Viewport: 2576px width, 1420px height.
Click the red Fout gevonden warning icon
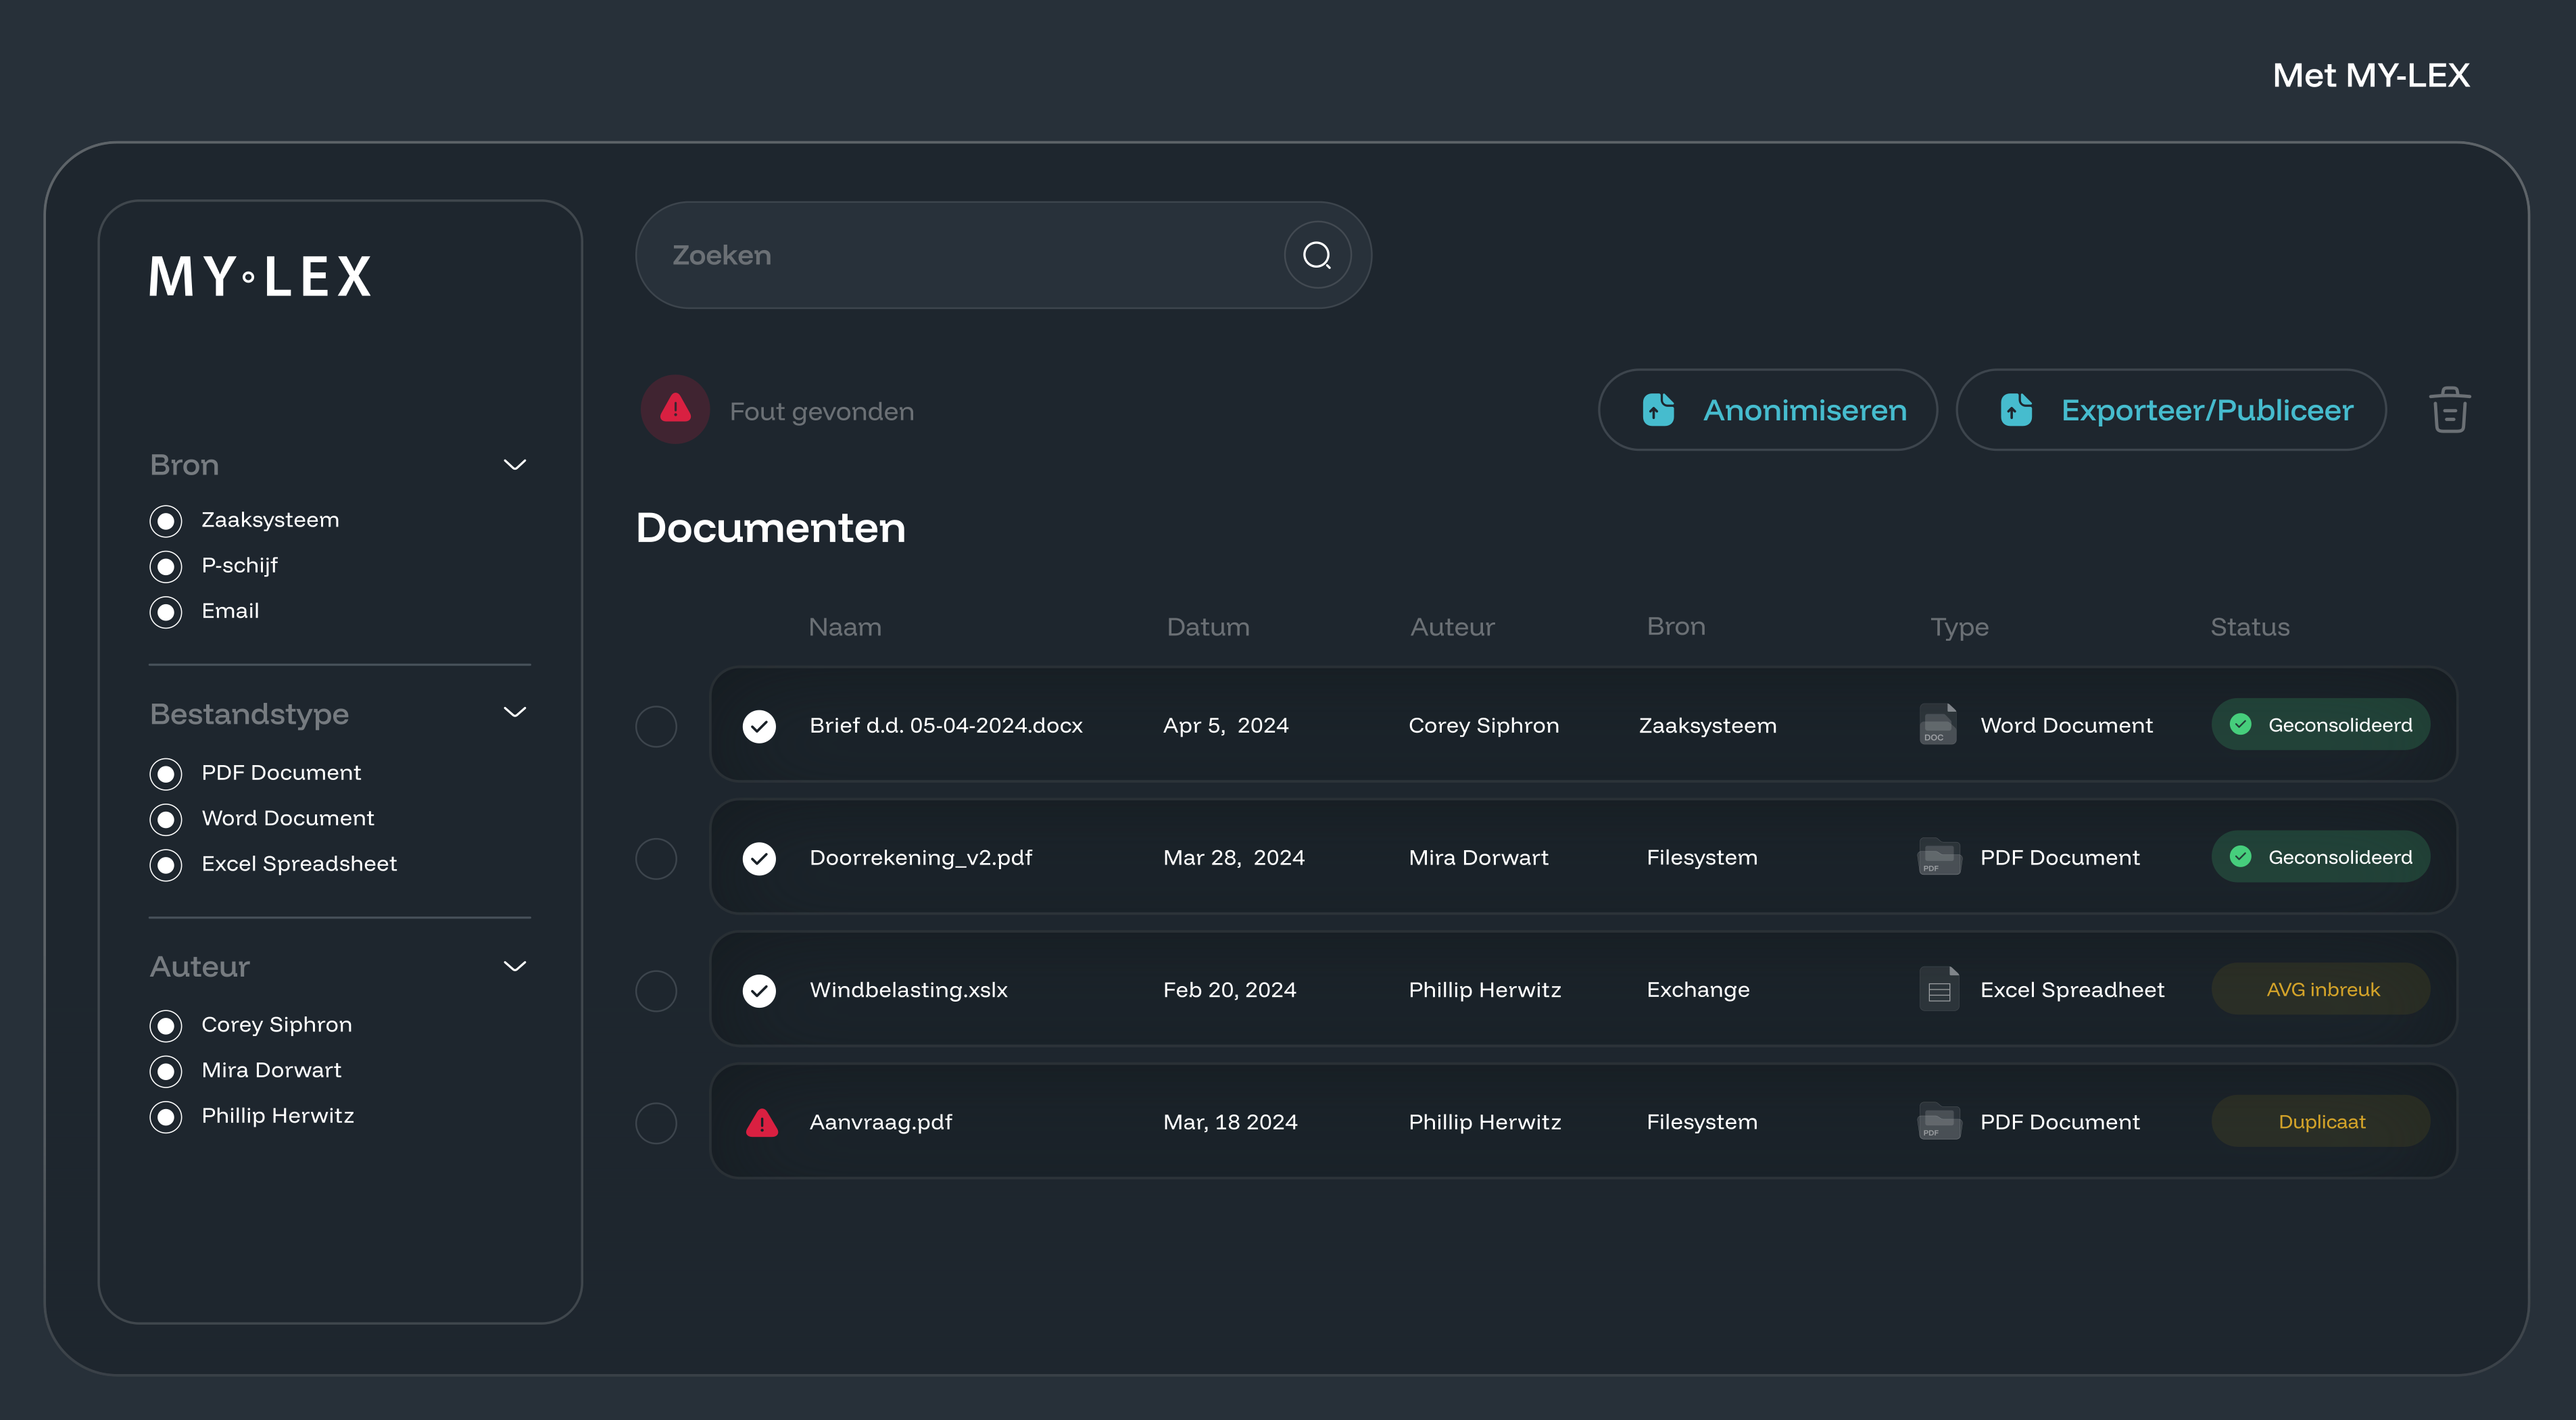(x=675, y=409)
